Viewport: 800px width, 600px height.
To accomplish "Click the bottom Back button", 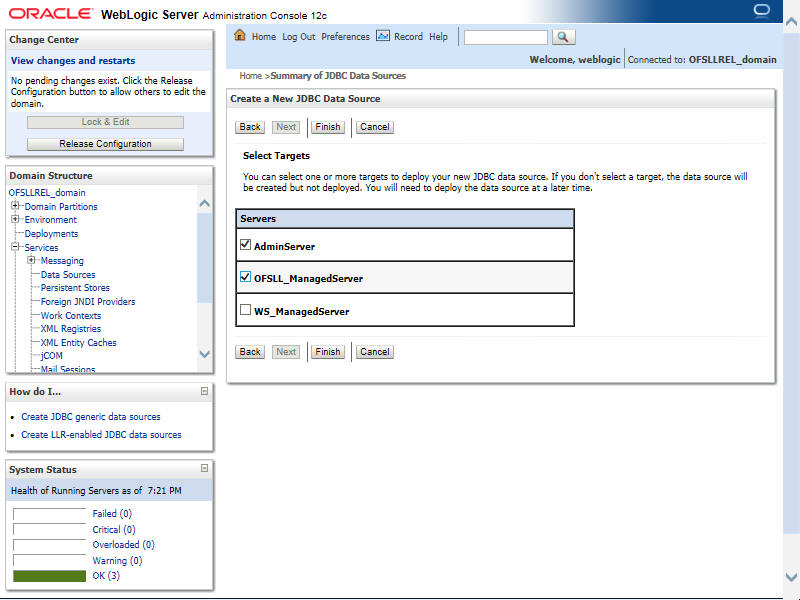I will tap(250, 352).
